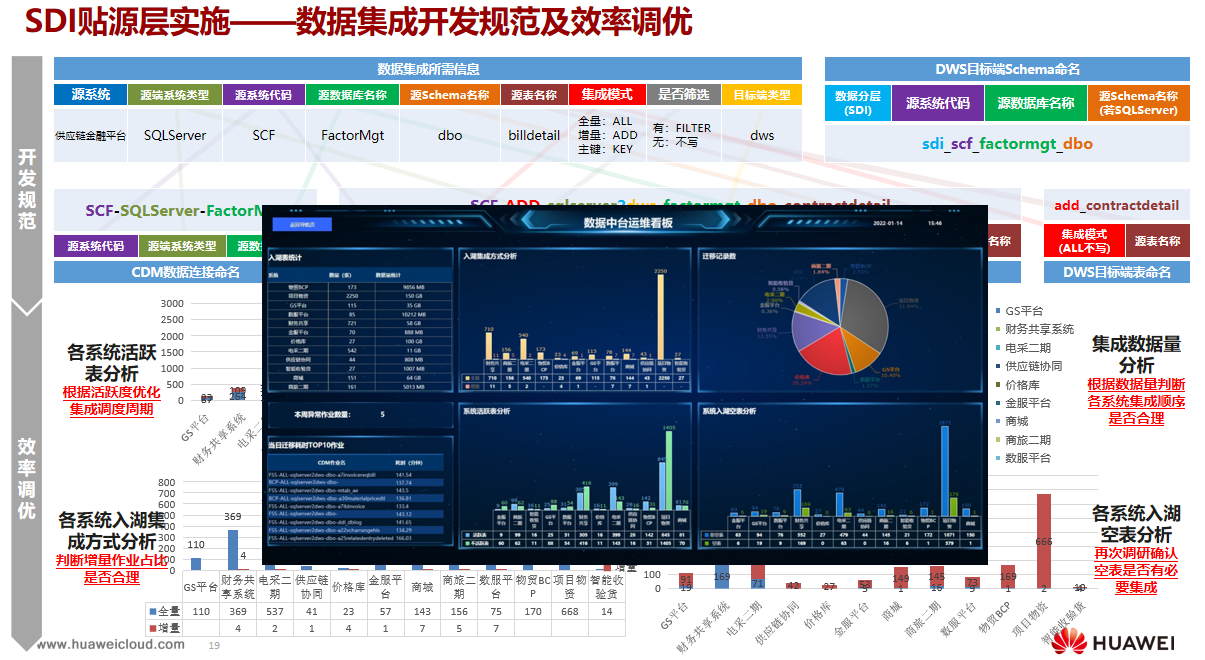1205x660 pixels.
Task: Click the 目标端类型 yellow header cell
Action: pyautogui.click(x=762, y=95)
